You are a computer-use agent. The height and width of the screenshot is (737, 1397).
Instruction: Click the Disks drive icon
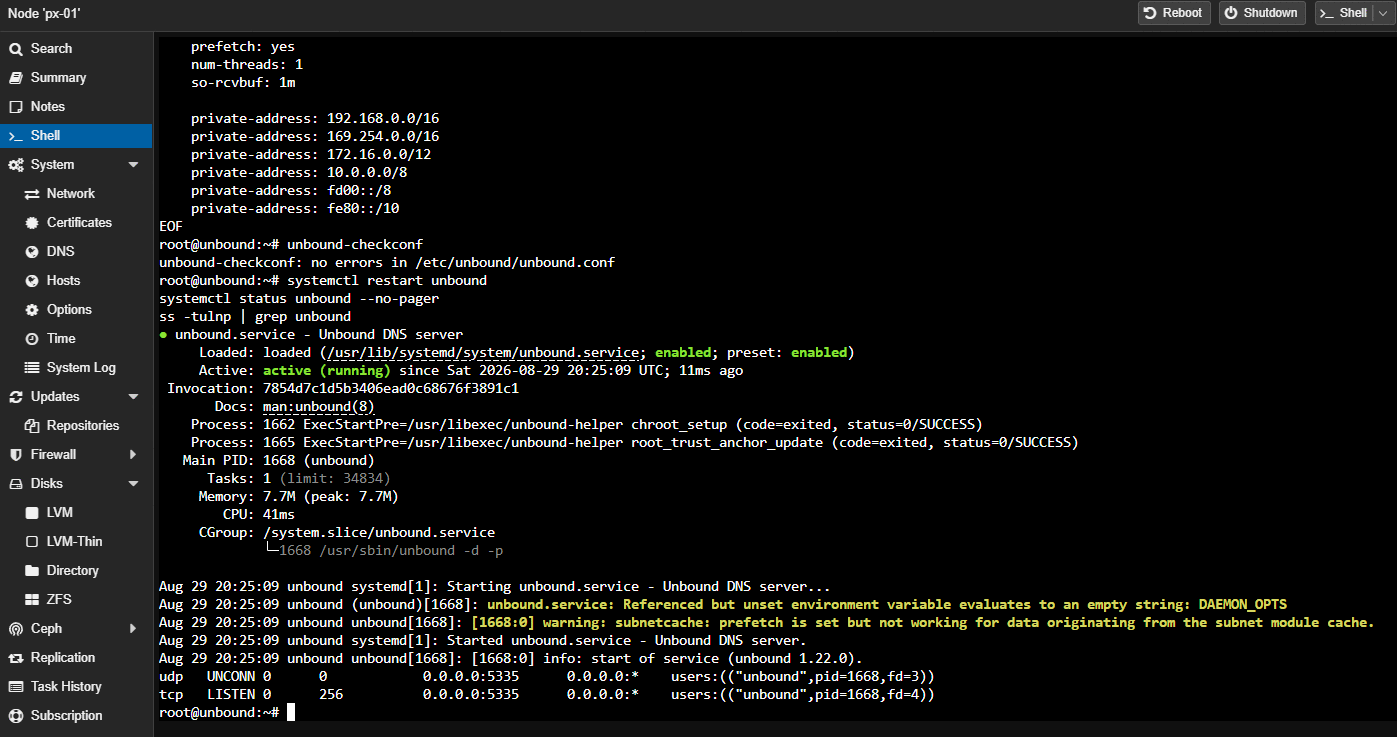[15, 483]
